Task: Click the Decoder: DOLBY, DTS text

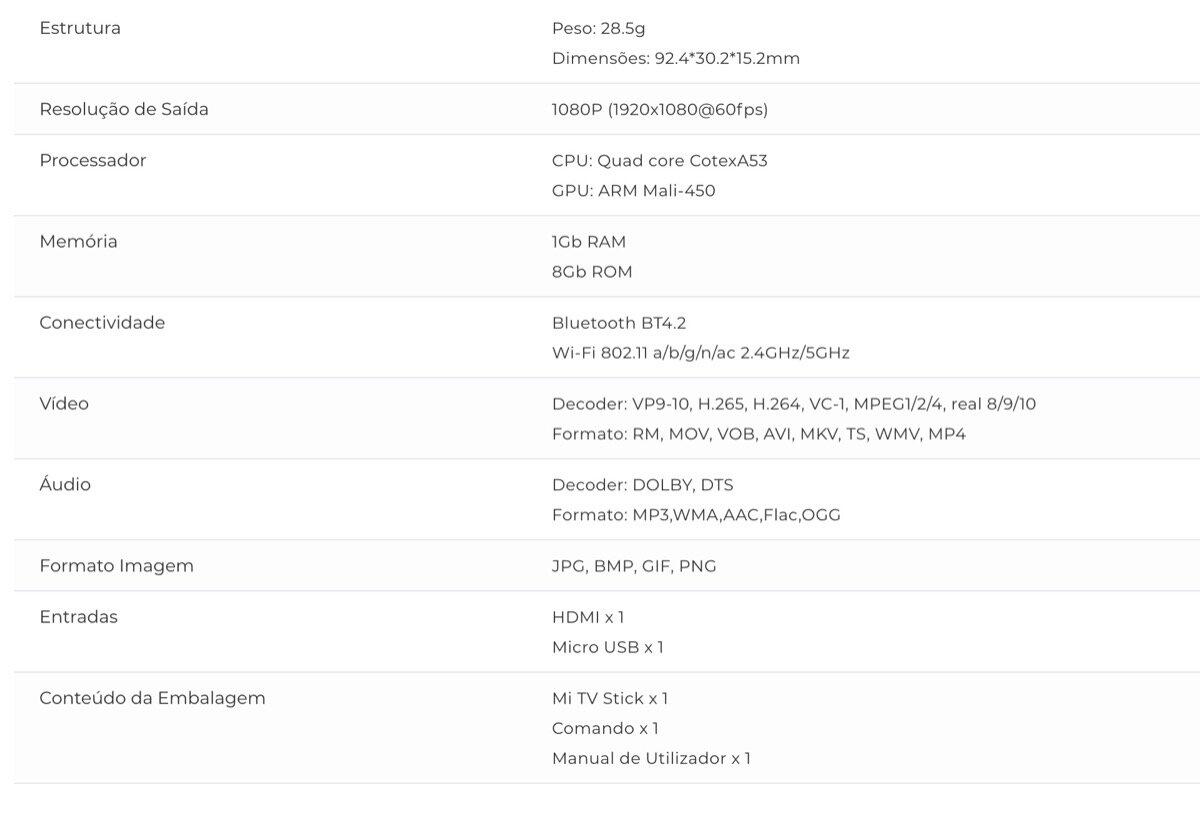Action: pyautogui.click(x=642, y=484)
